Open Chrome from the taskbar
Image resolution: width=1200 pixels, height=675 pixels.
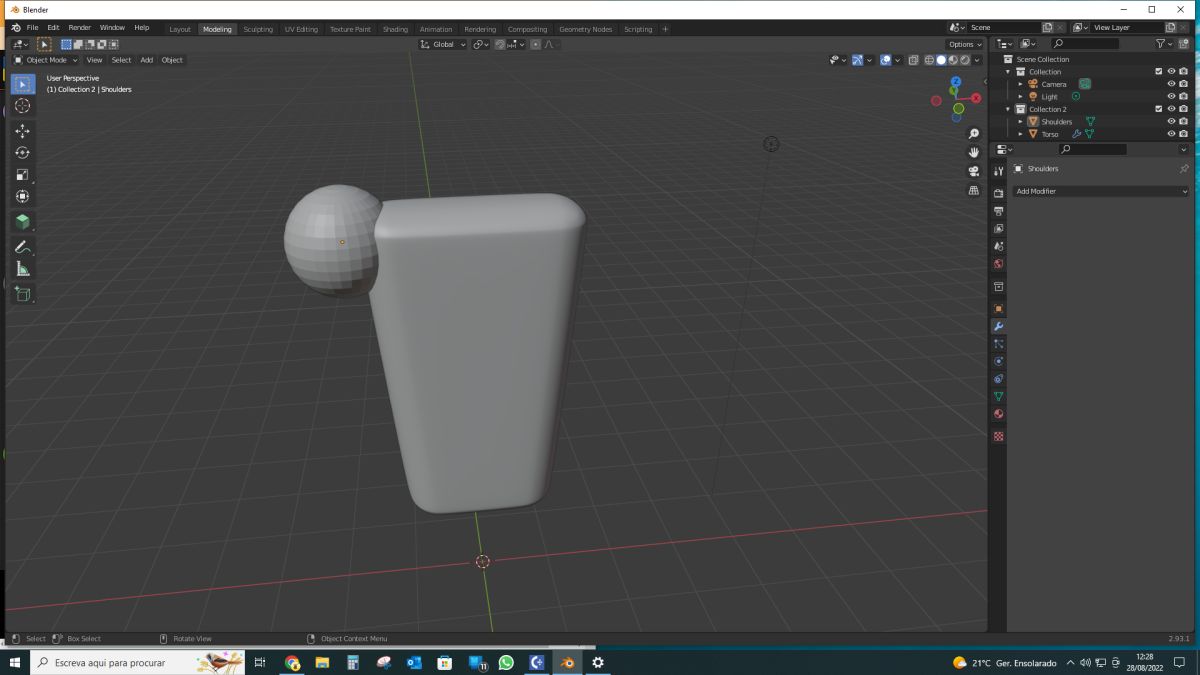pyautogui.click(x=292, y=662)
